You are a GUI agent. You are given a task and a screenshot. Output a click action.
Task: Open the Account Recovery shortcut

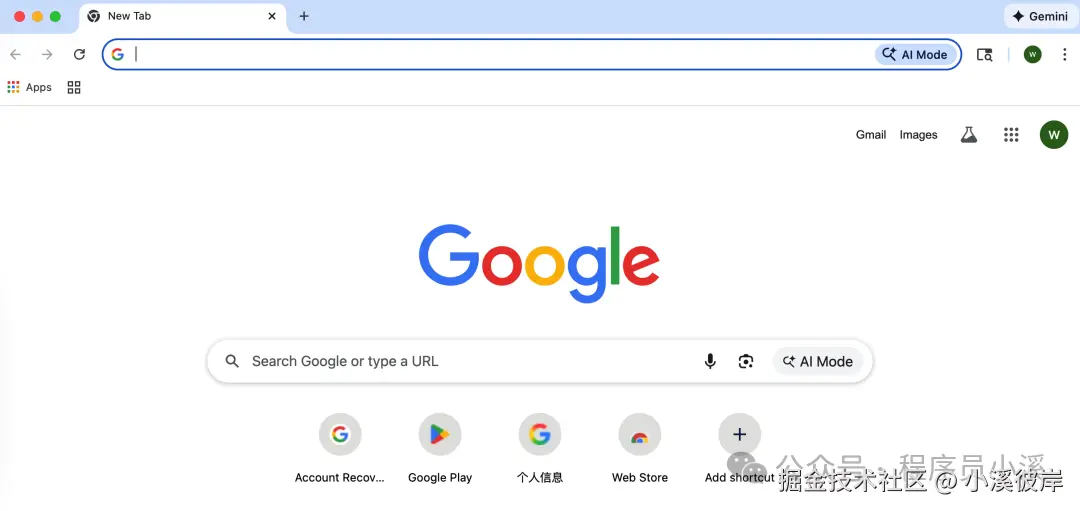[x=340, y=448]
